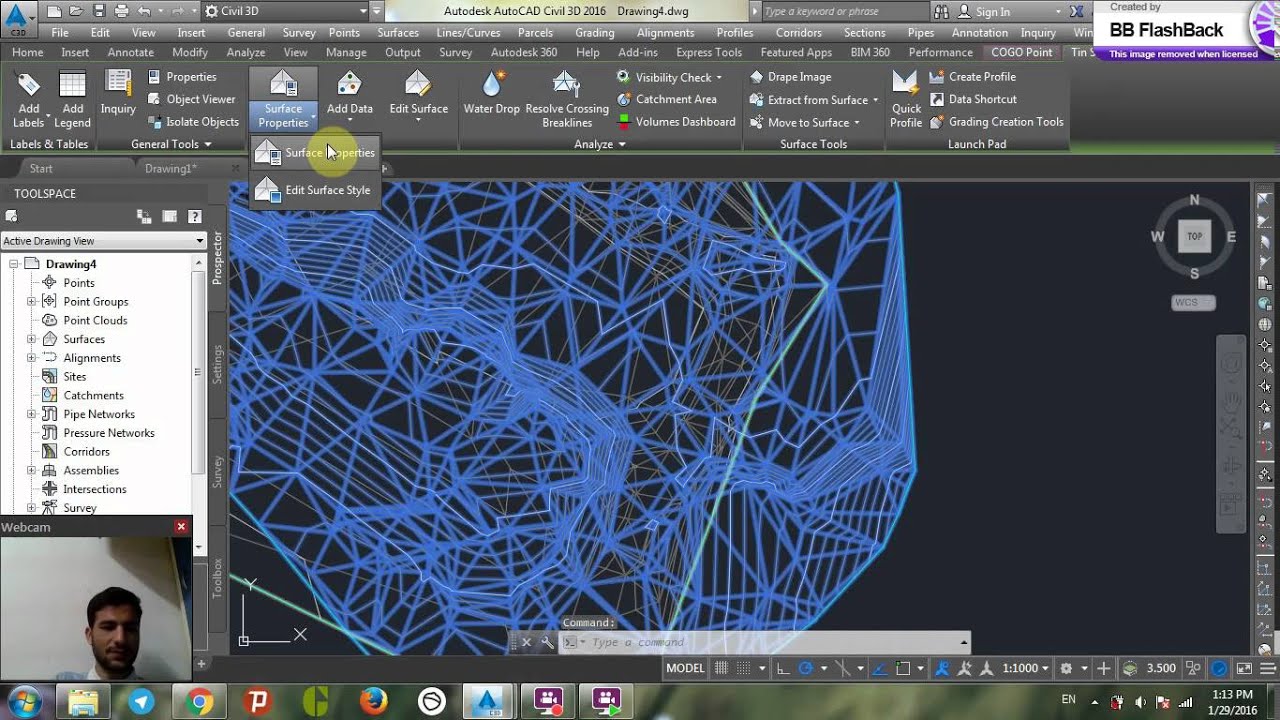Switch to the Annotate ribbon tab
This screenshot has width=1280, height=720.
(130, 52)
